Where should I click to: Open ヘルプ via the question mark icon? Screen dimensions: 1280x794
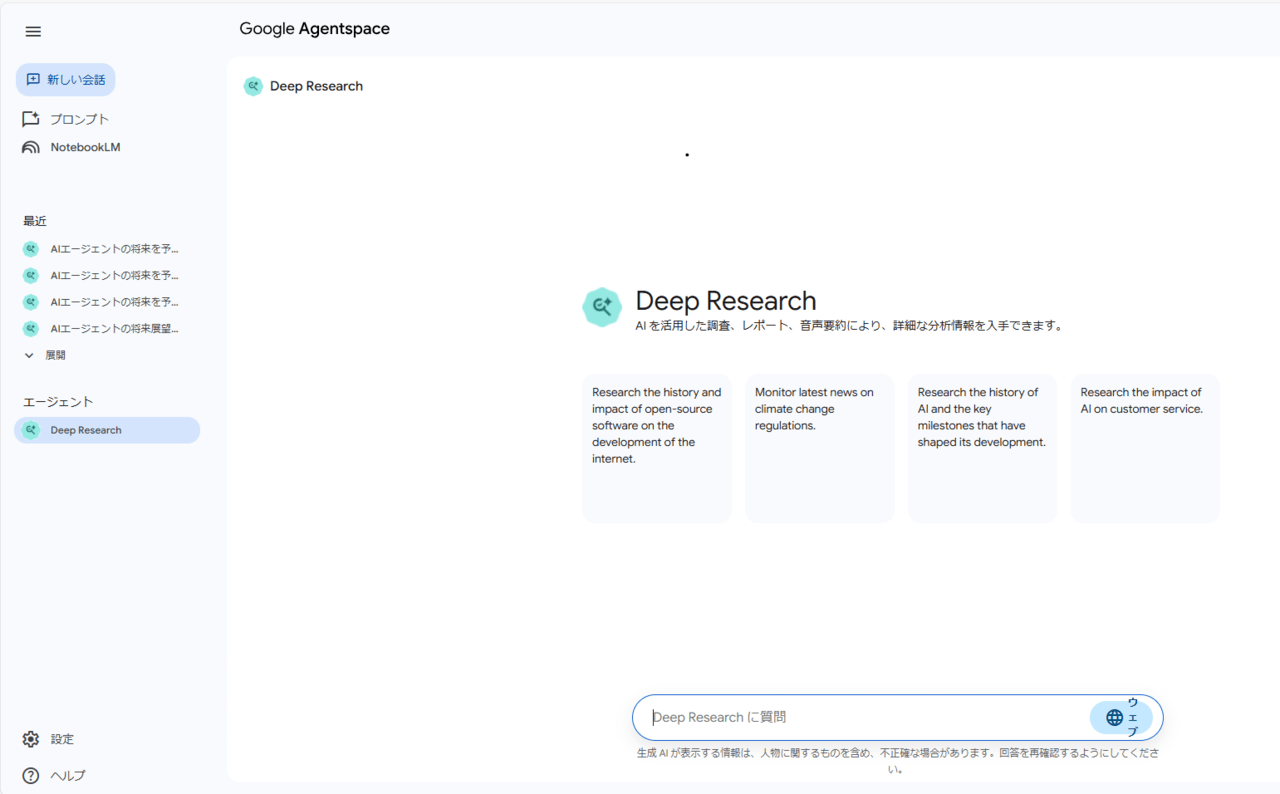[x=31, y=775]
